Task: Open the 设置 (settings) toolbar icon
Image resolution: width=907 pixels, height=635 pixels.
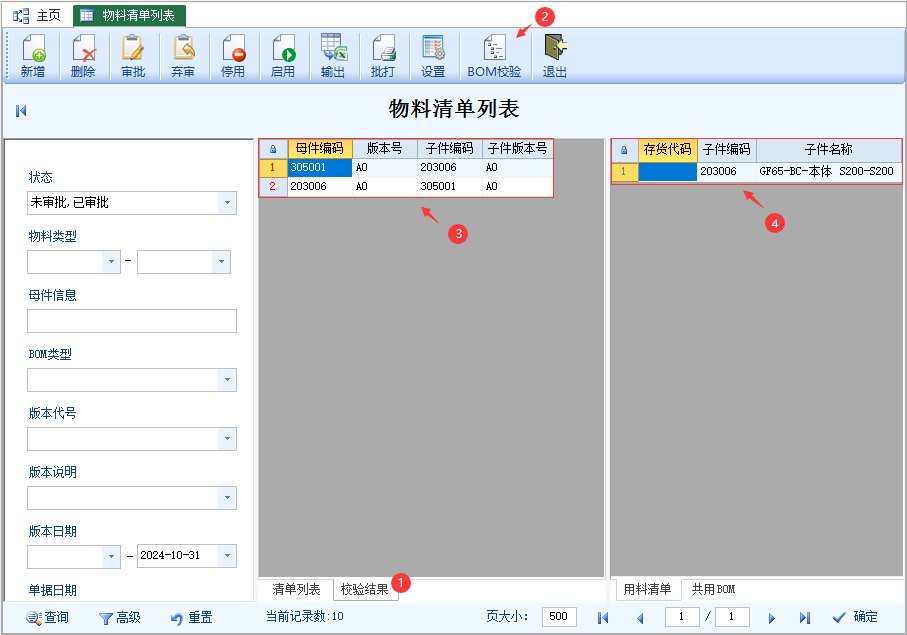Action: click(433, 56)
